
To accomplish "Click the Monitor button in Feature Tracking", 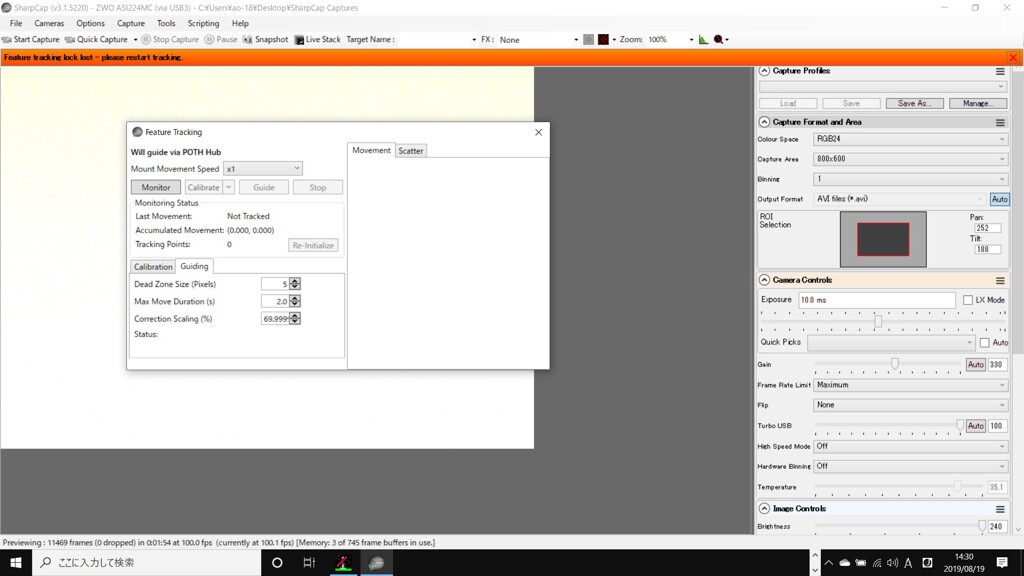I will pos(156,187).
